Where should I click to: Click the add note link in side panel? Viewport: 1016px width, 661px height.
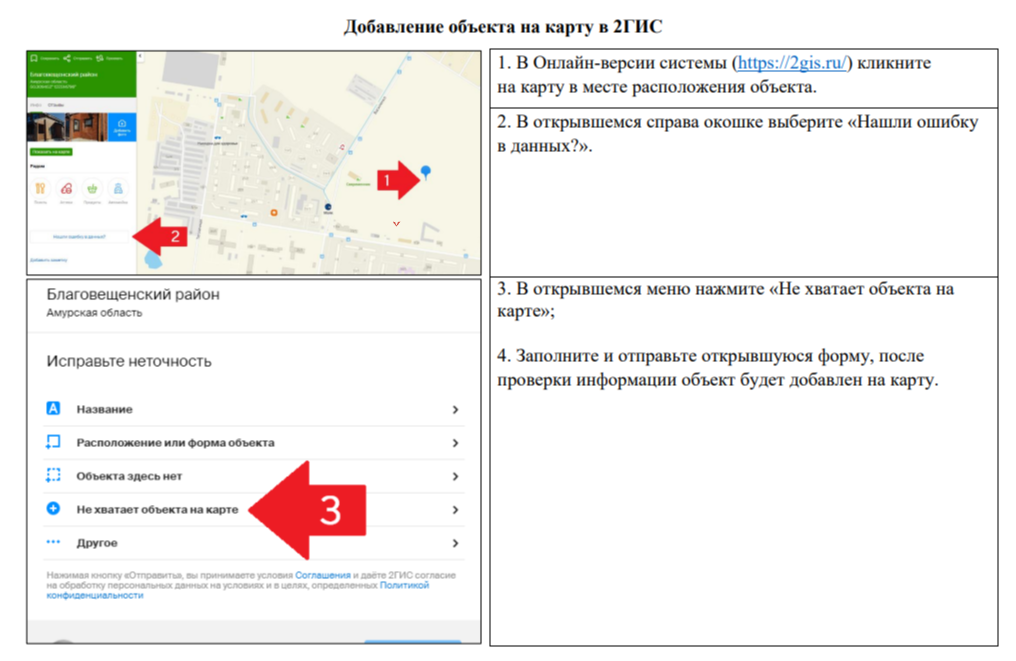[49, 260]
